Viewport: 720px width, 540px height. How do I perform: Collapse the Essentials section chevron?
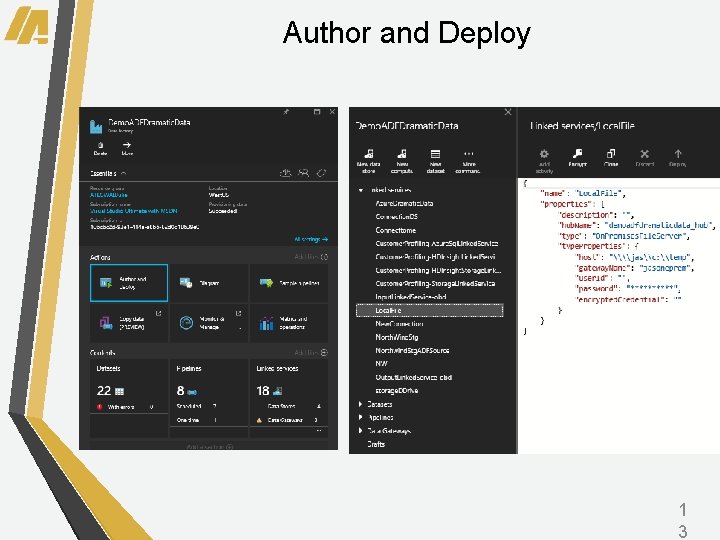124,174
